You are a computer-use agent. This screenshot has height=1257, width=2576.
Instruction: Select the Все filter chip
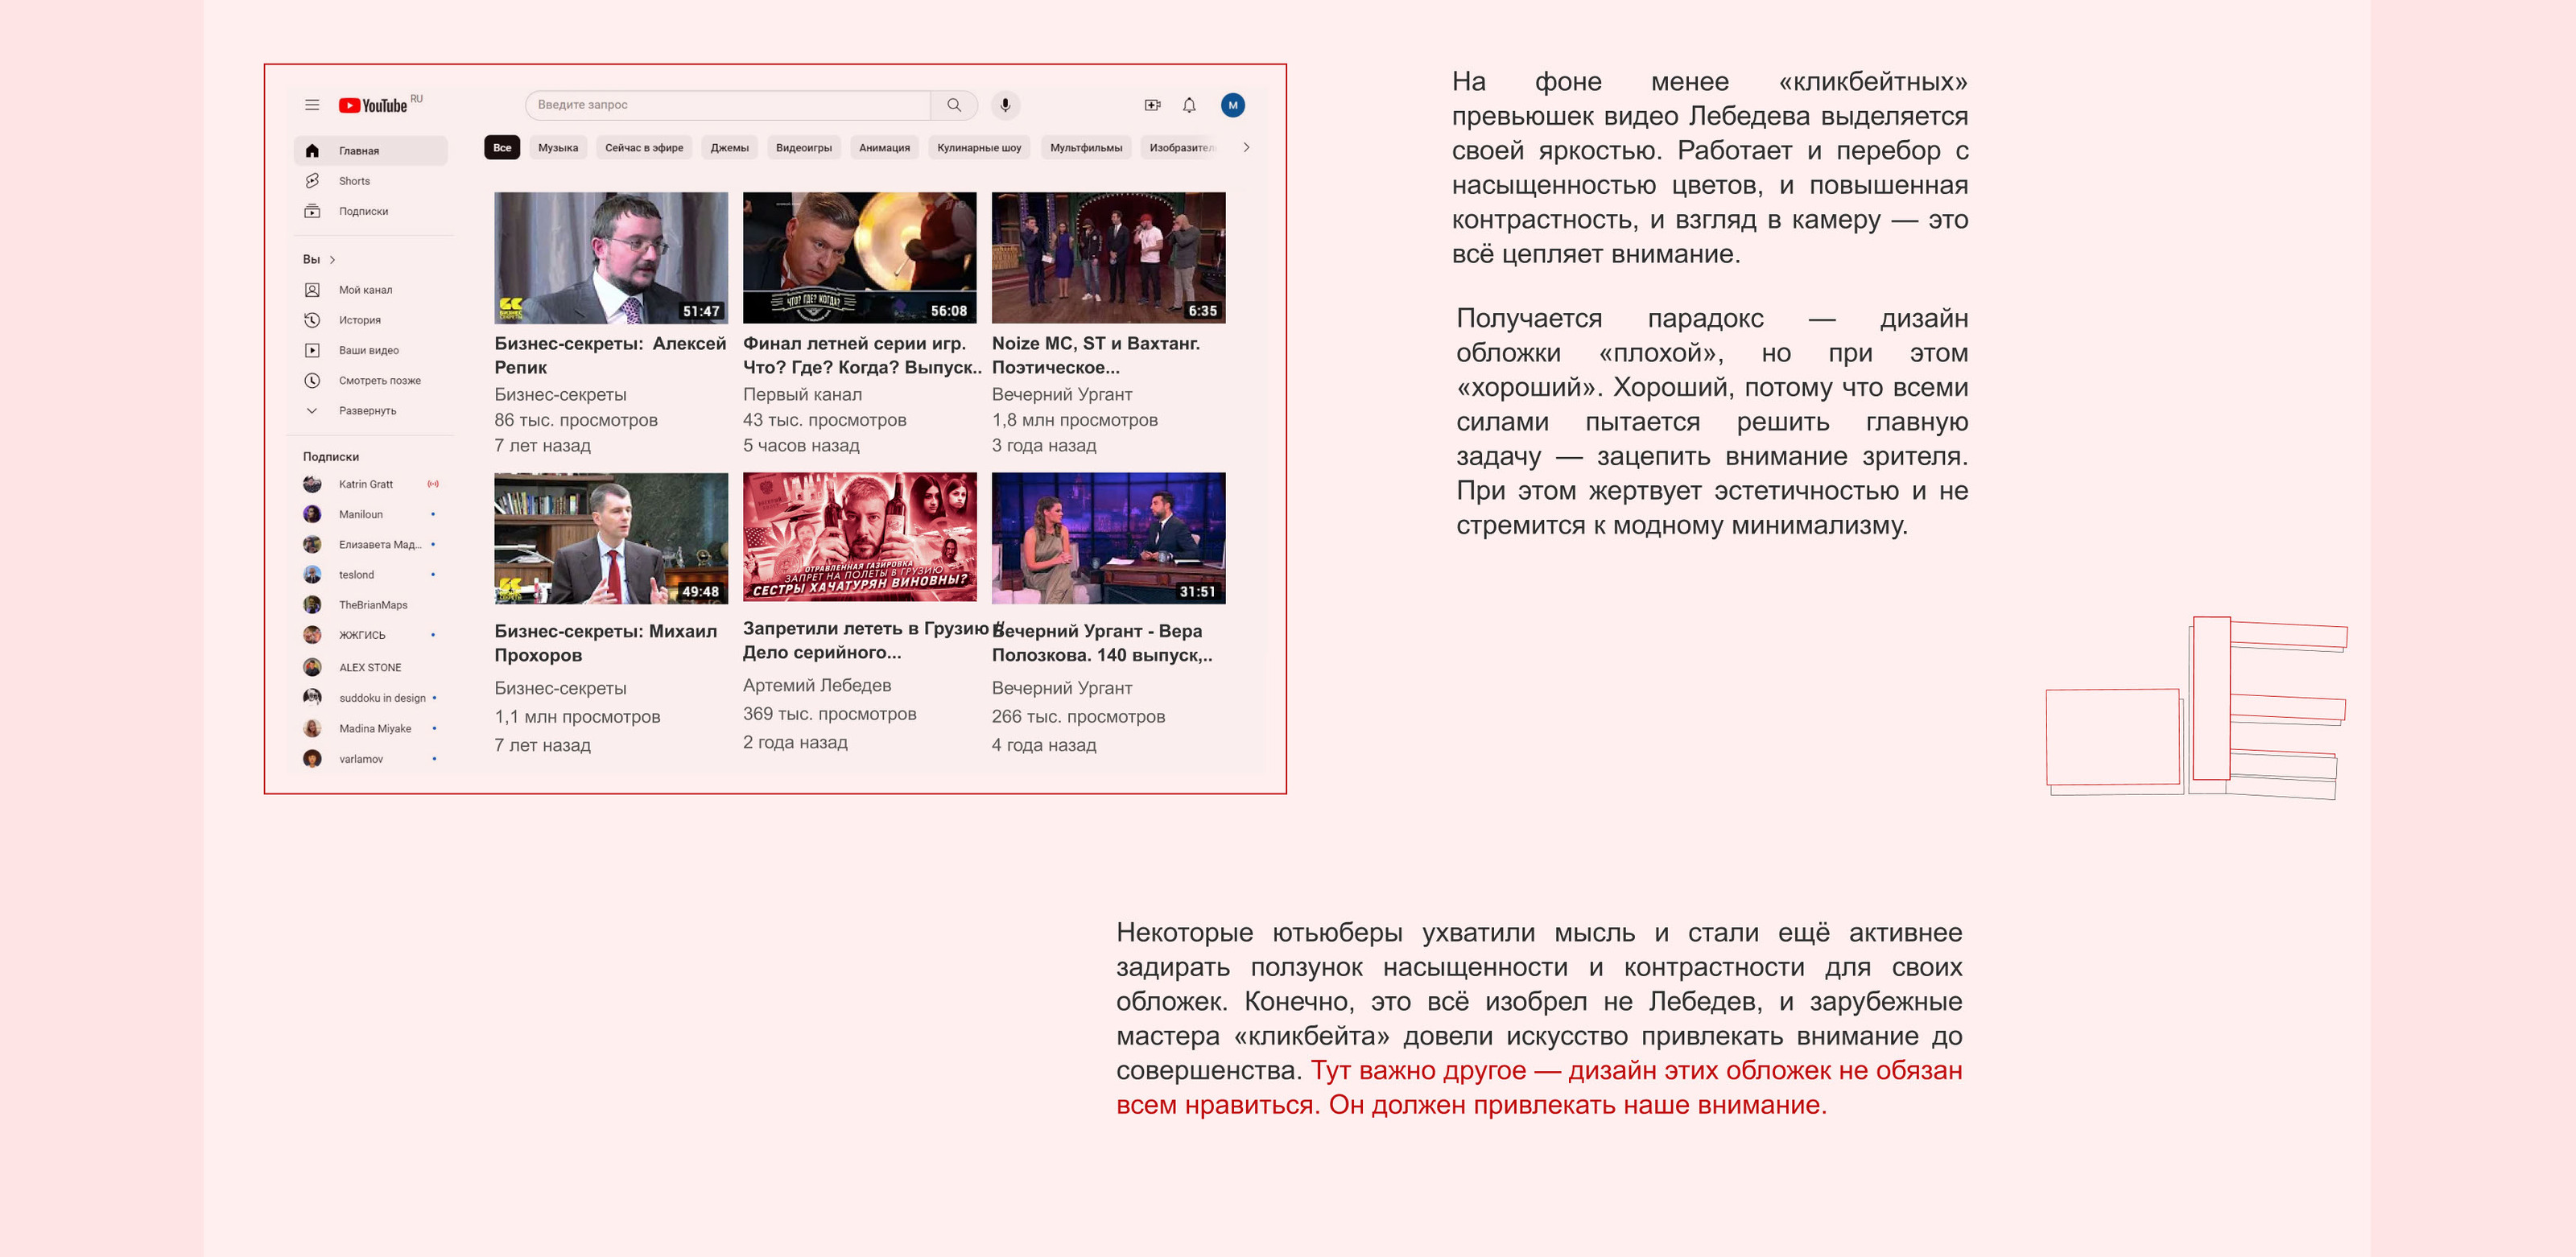tap(501, 148)
